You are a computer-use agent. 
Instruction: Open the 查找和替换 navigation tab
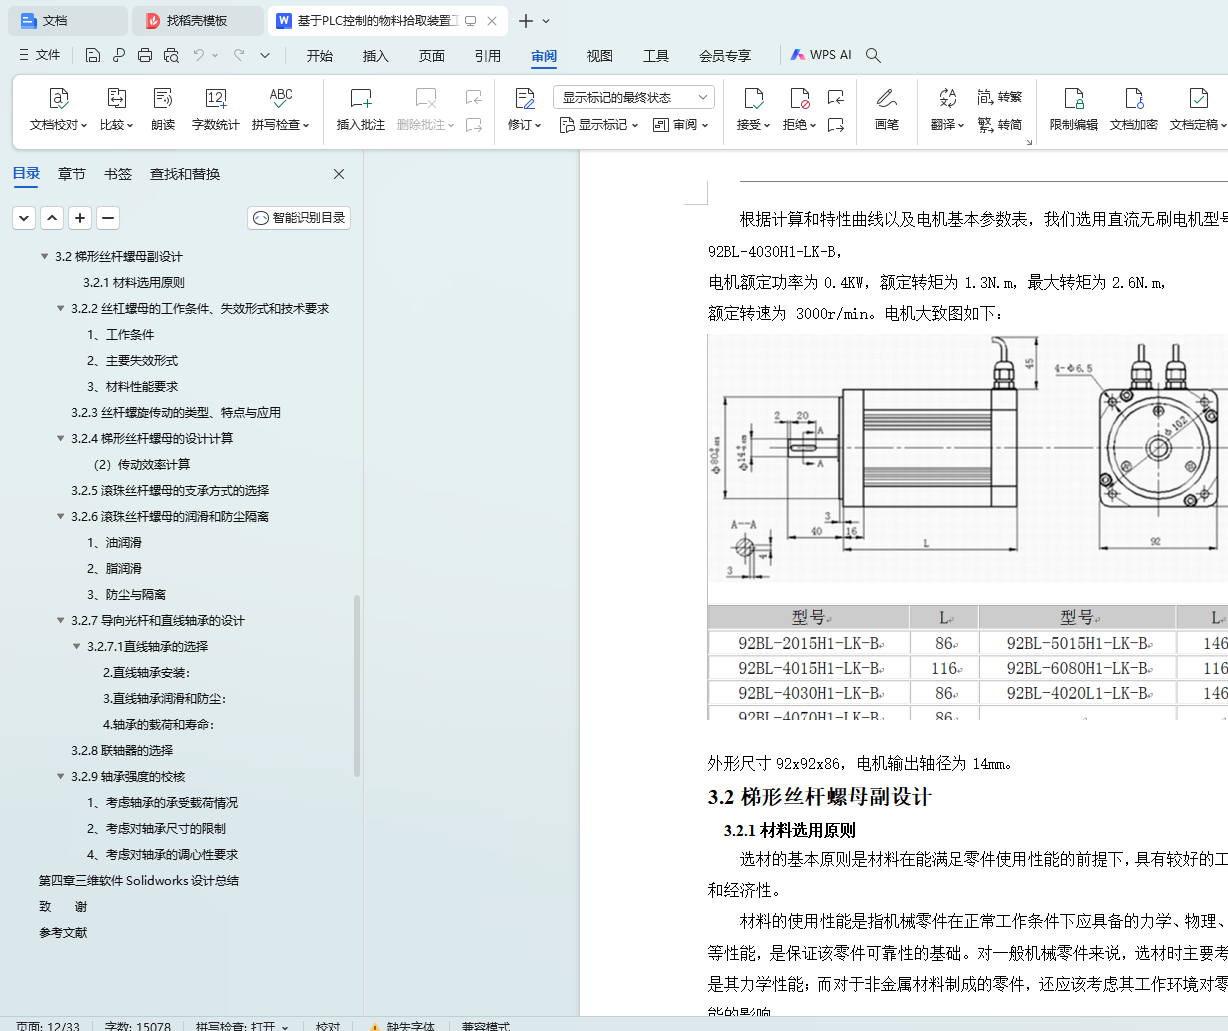(x=185, y=174)
